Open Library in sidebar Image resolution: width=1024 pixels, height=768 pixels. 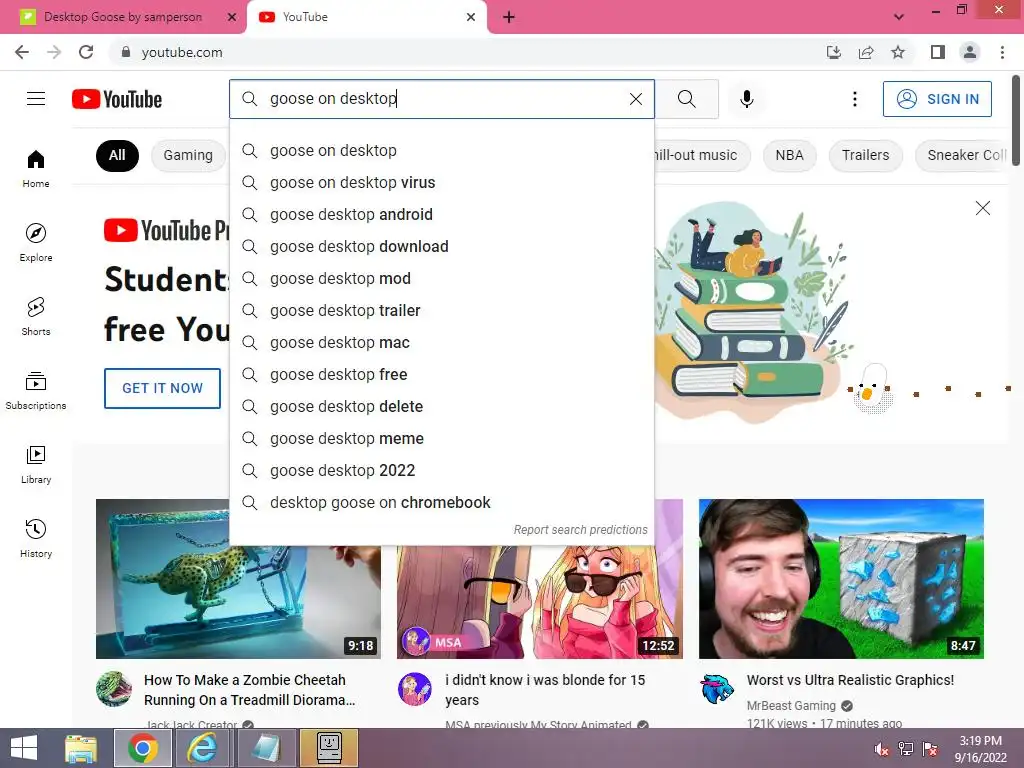point(36,464)
